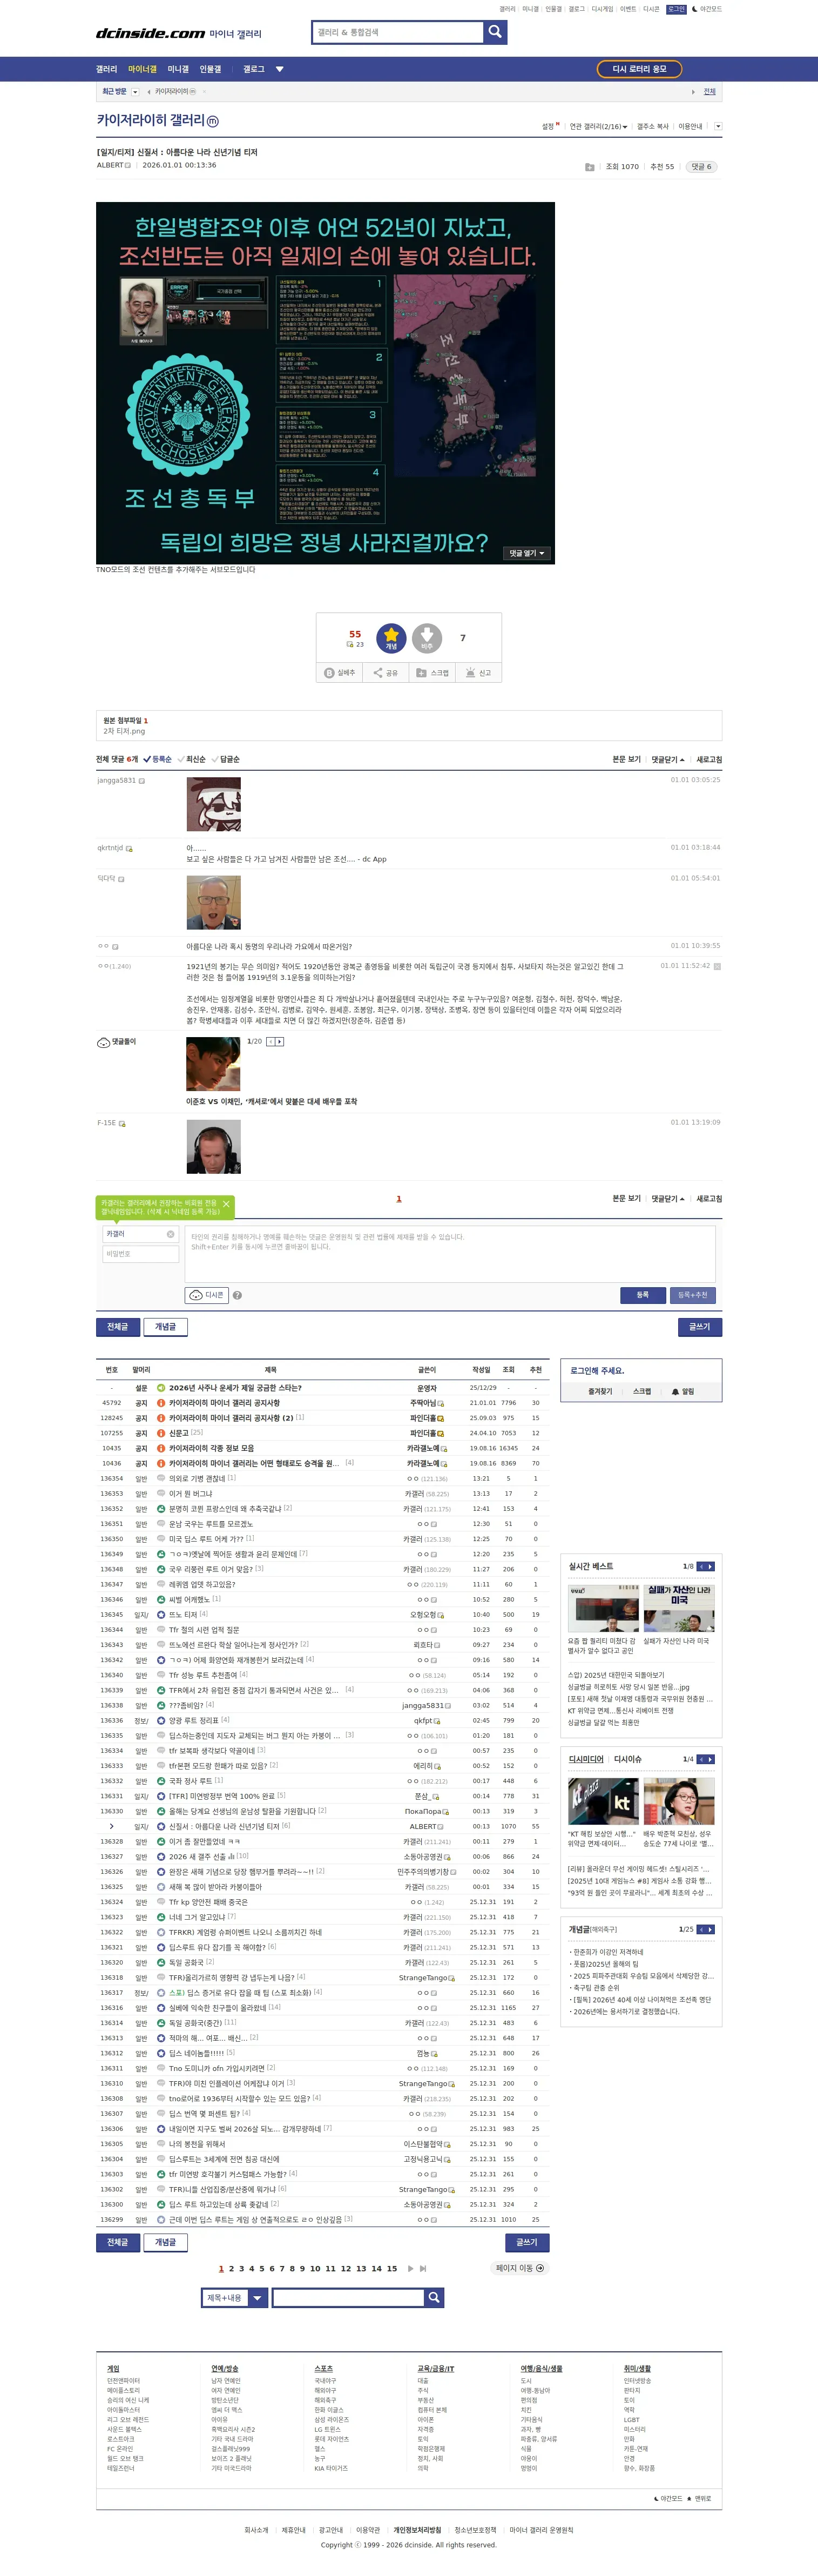818x2576 pixels.
Task: Click the 본문 보기 link above comments
Action: 627,759
